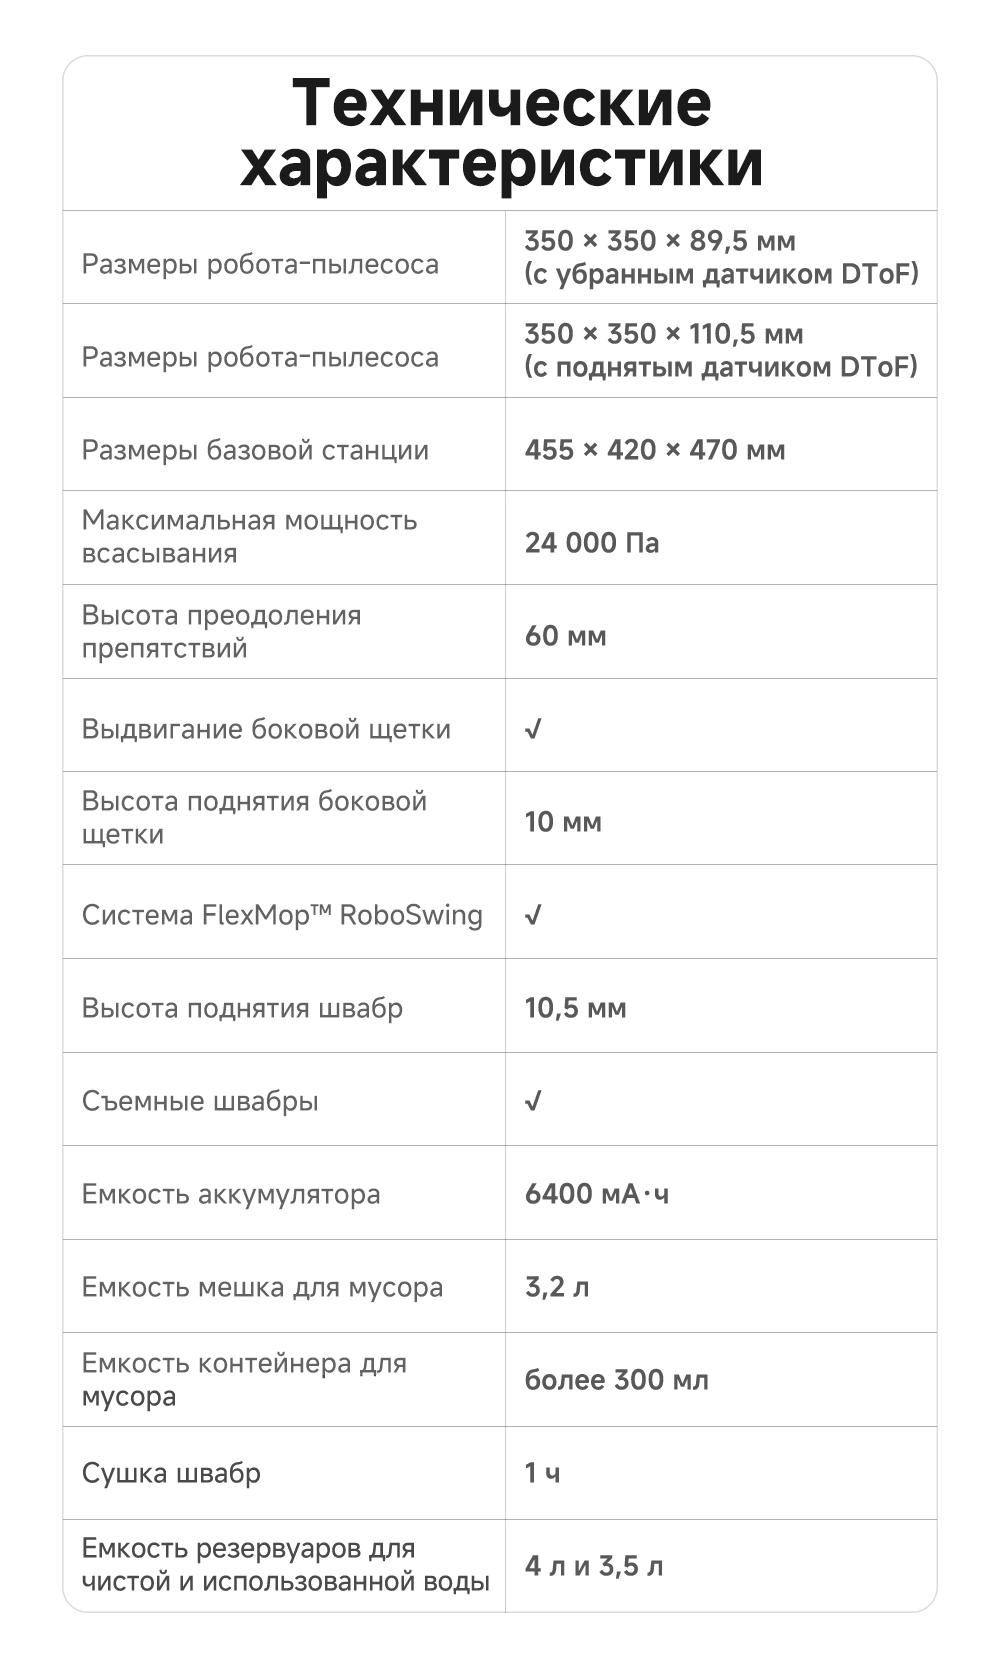Click the "Съемные швабры" label
1000x1656 pixels.
click(x=200, y=1101)
